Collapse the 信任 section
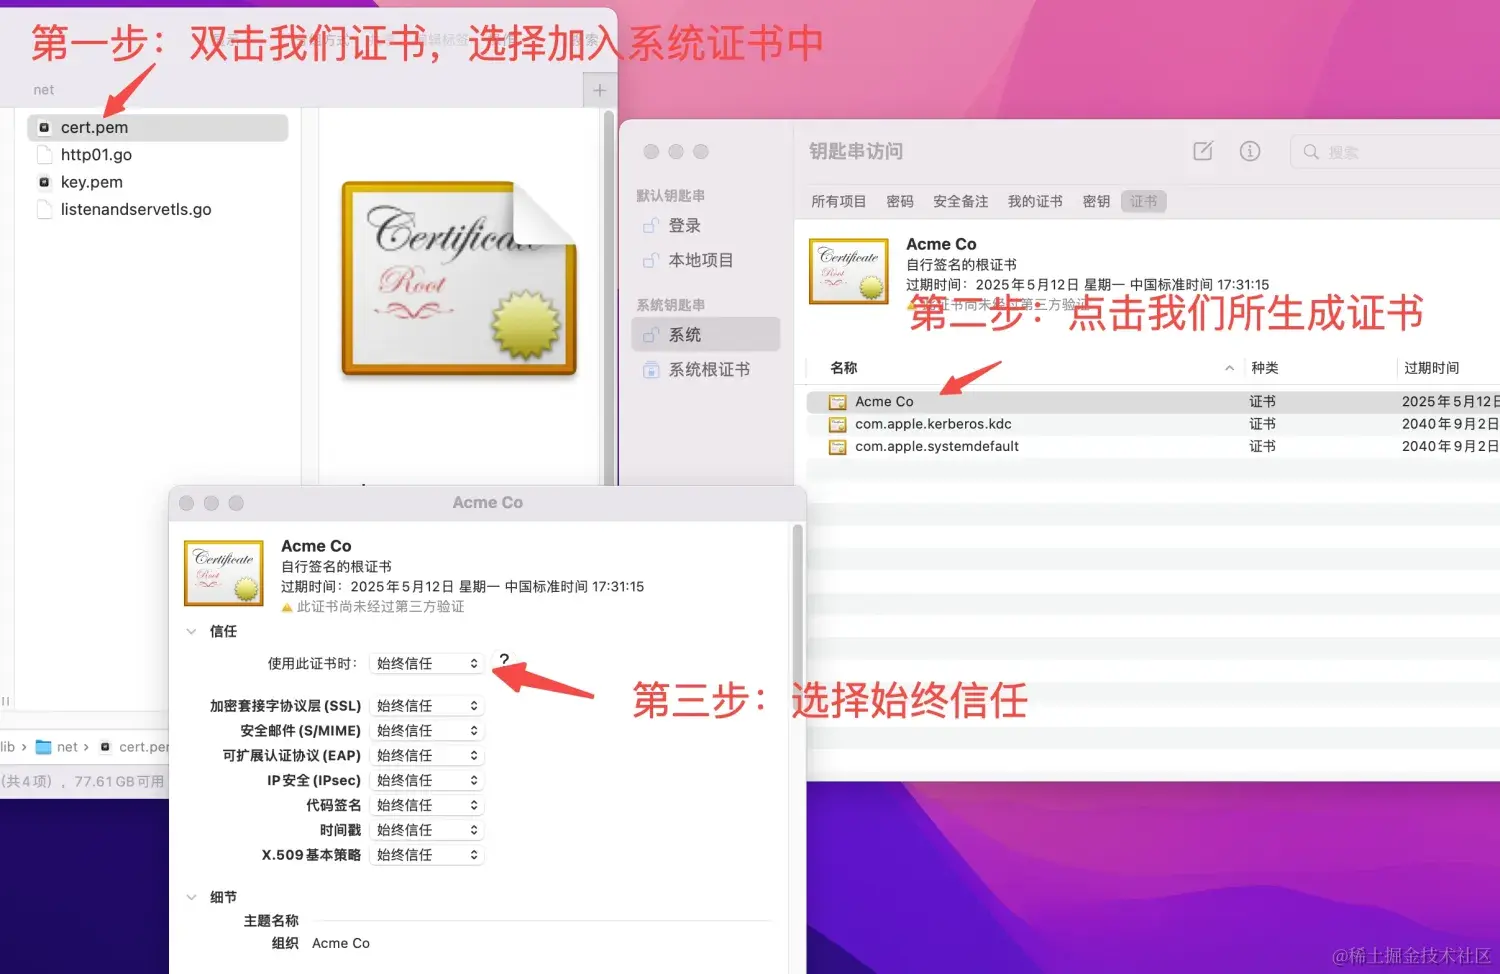1500x974 pixels. 191,631
